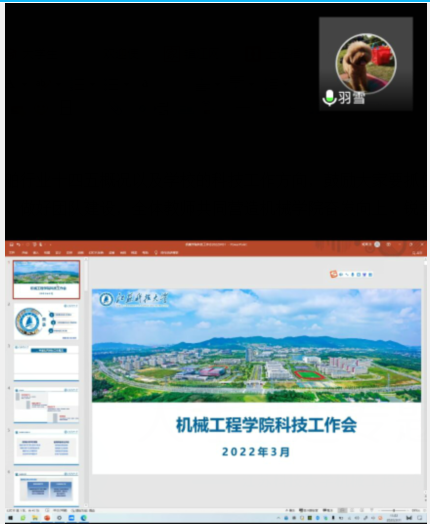Click the PowerPoint icon on the taskbar
Viewport: 430px width, 524px height.
pos(47,518)
